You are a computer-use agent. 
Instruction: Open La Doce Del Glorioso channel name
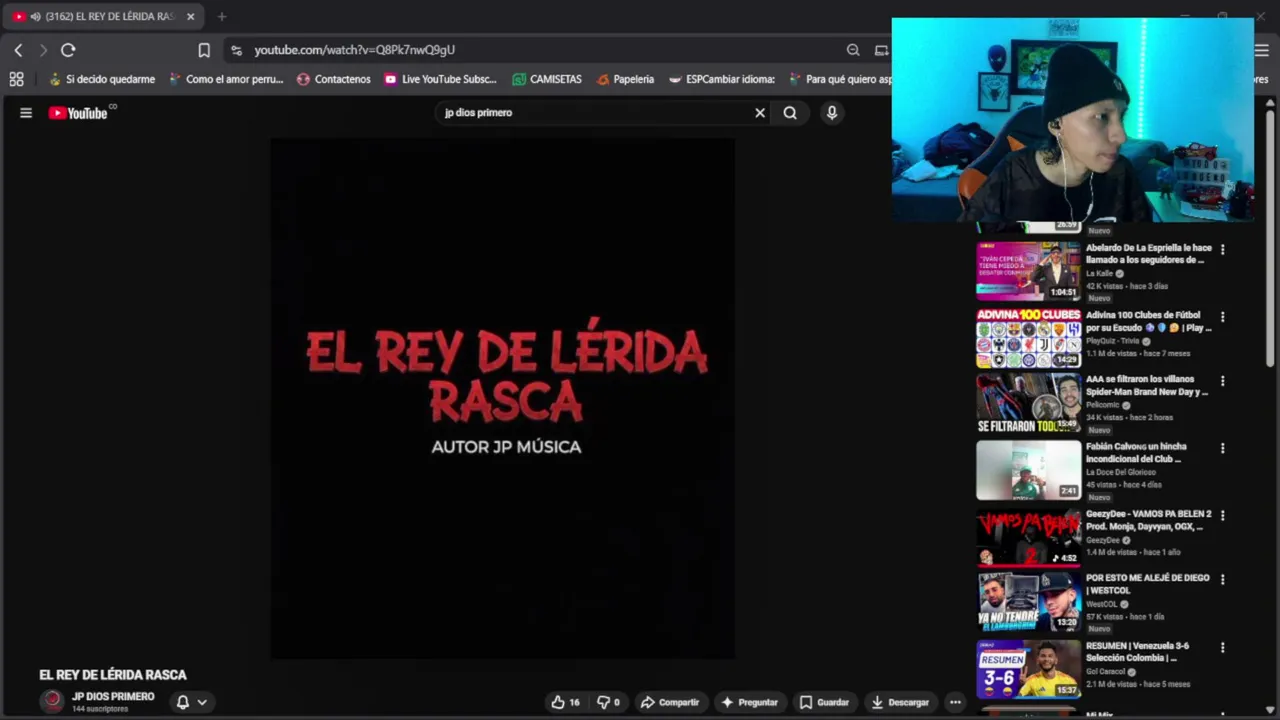[x=1121, y=472]
